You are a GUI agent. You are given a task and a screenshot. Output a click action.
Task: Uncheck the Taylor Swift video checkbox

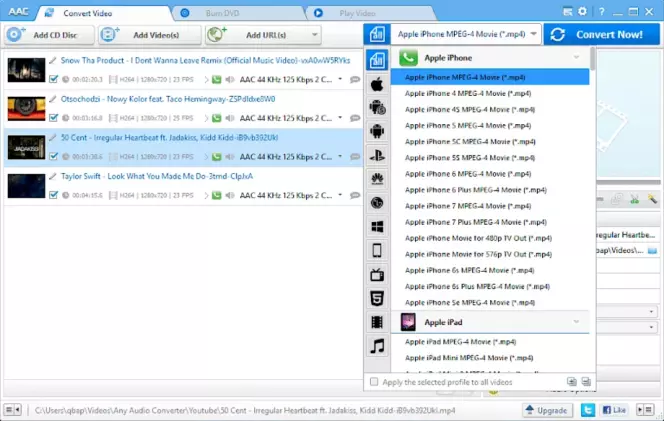coord(53,195)
